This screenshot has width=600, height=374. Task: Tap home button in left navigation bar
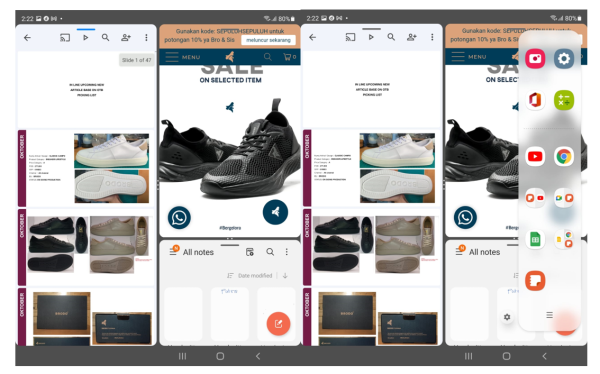tap(220, 356)
